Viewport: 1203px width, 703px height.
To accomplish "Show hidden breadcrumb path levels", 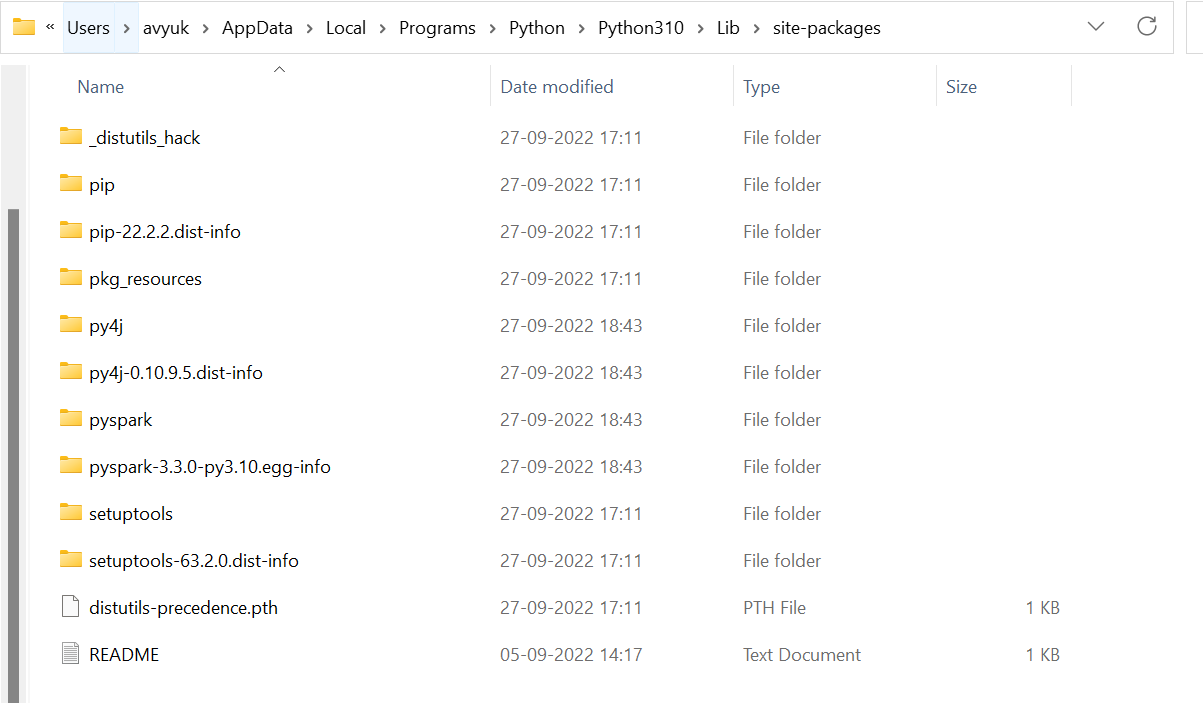I will [50, 27].
